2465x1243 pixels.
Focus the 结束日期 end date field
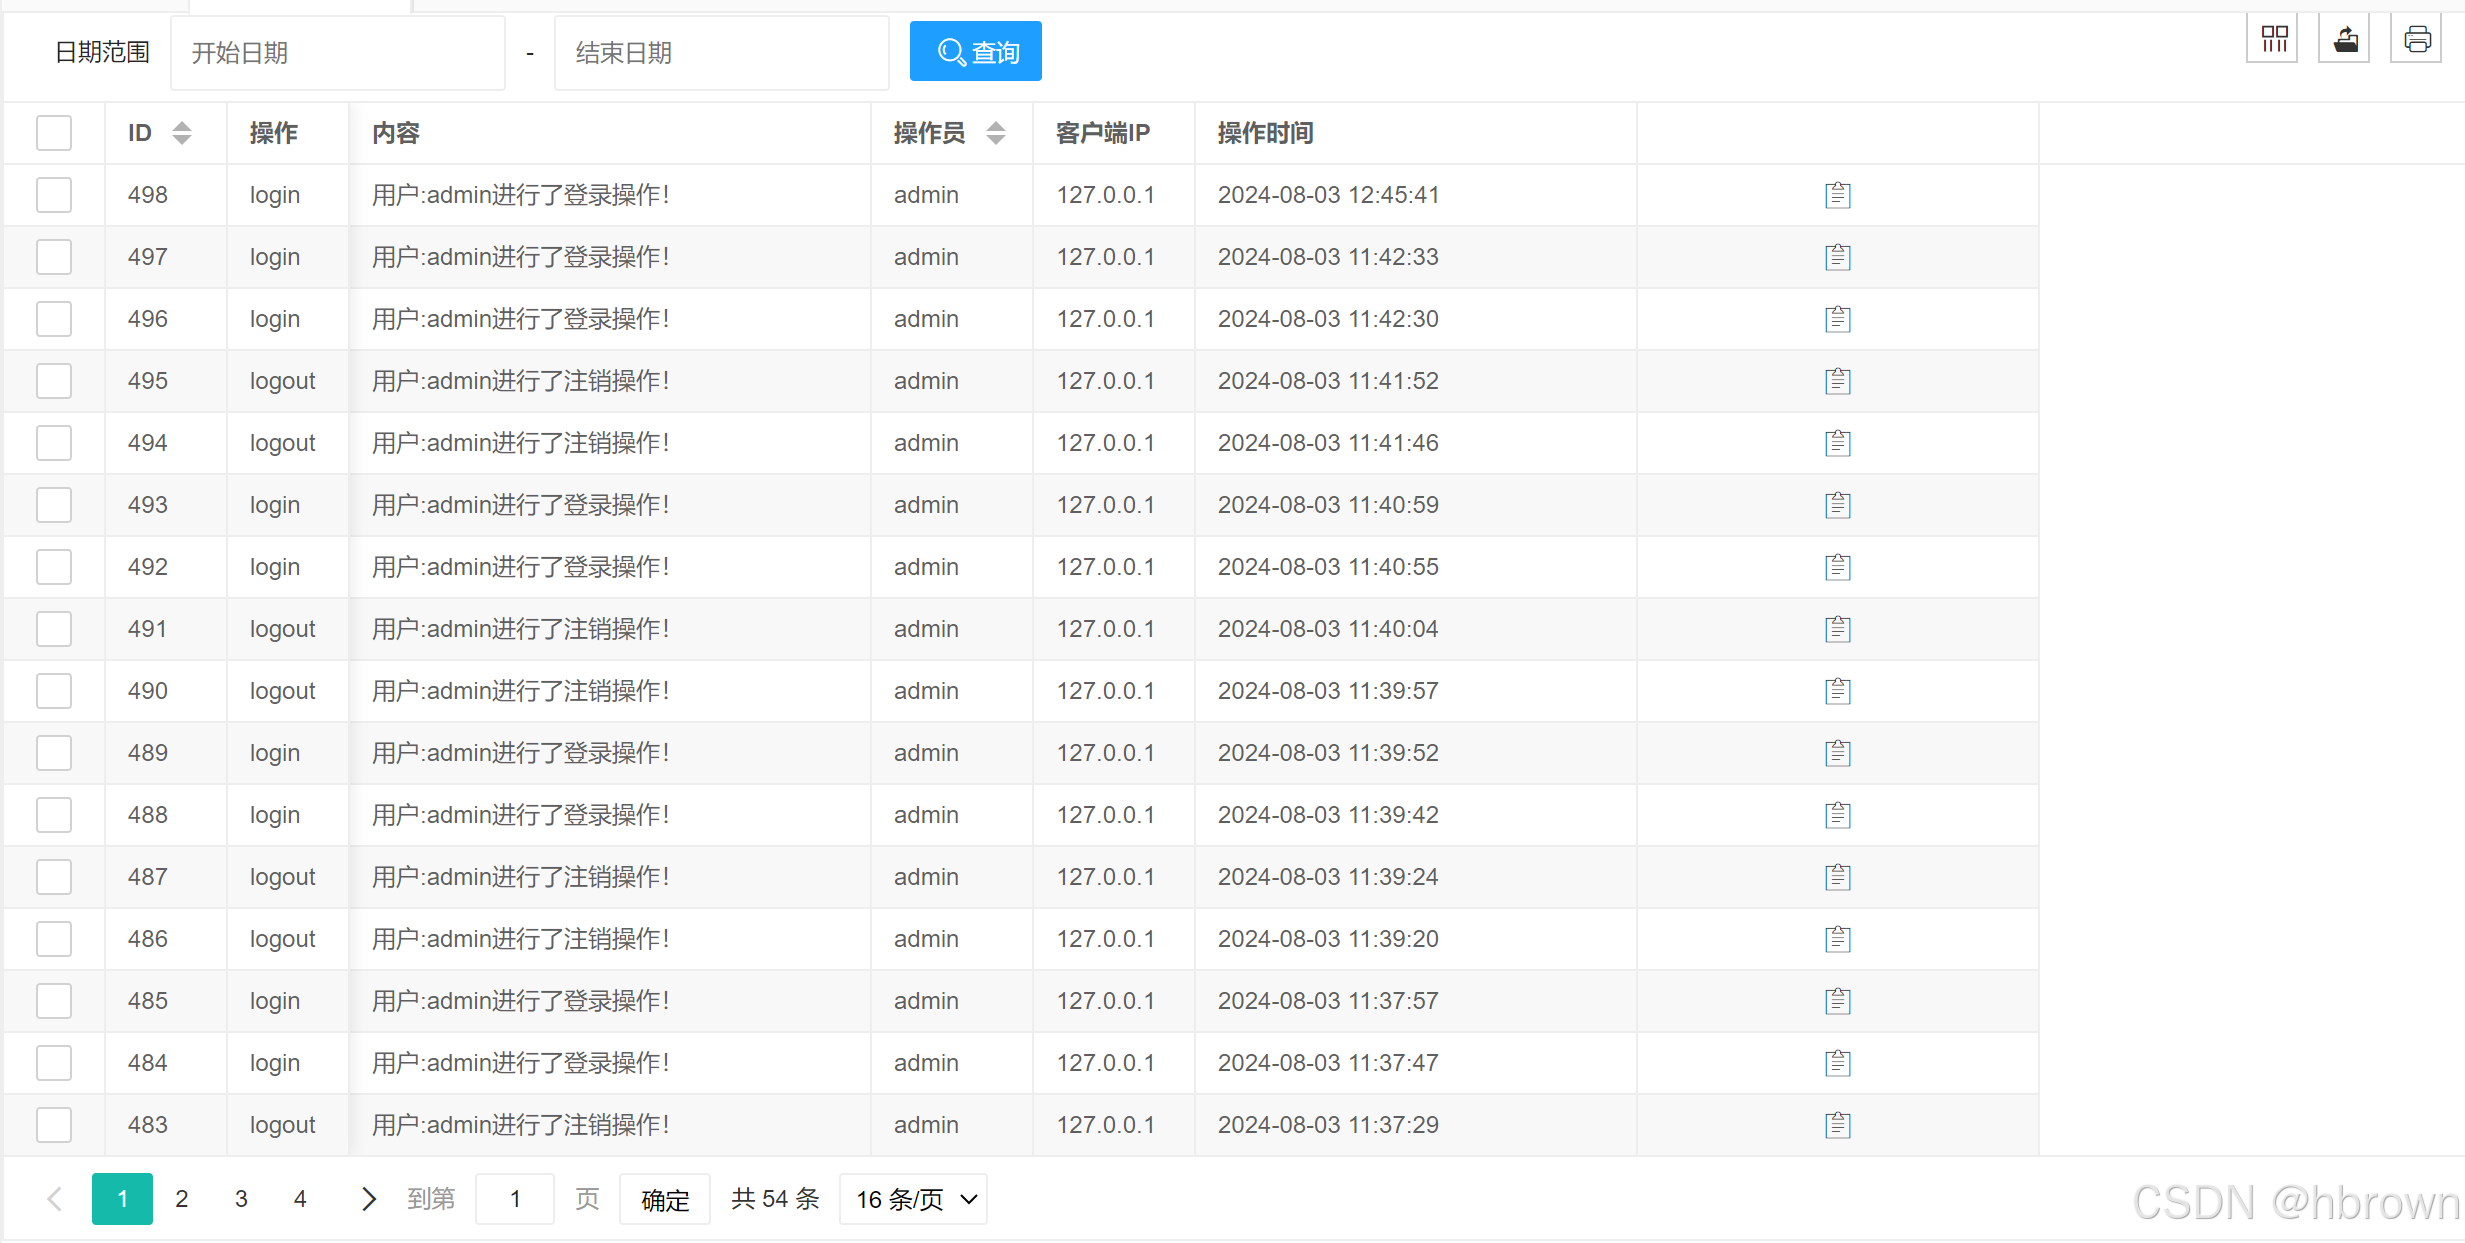tap(721, 53)
